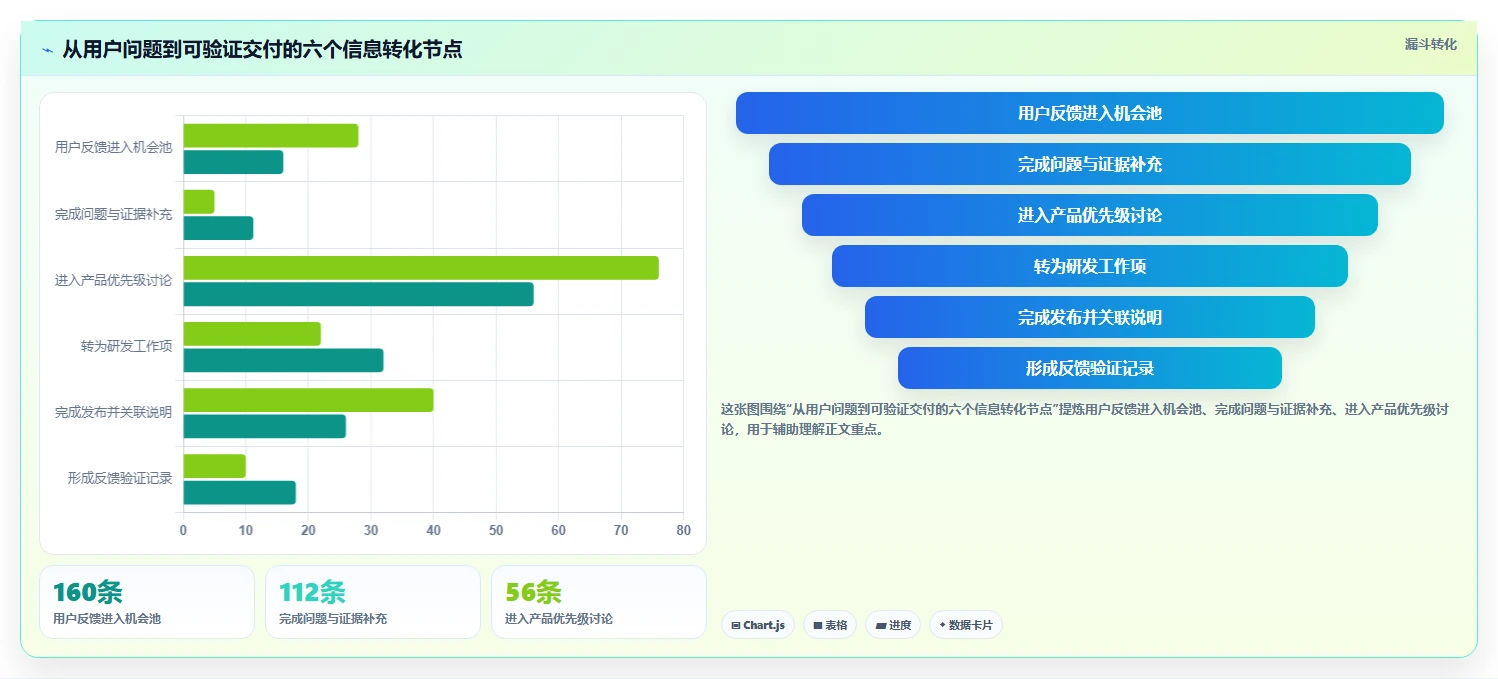Click the light green bar for 转为研发工作项
The height and width of the screenshot is (679, 1498).
click(252, 334)
